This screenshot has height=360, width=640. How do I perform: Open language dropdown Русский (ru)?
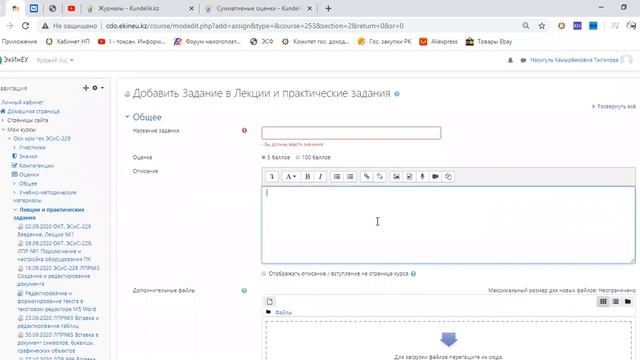[x=55, y=60]
